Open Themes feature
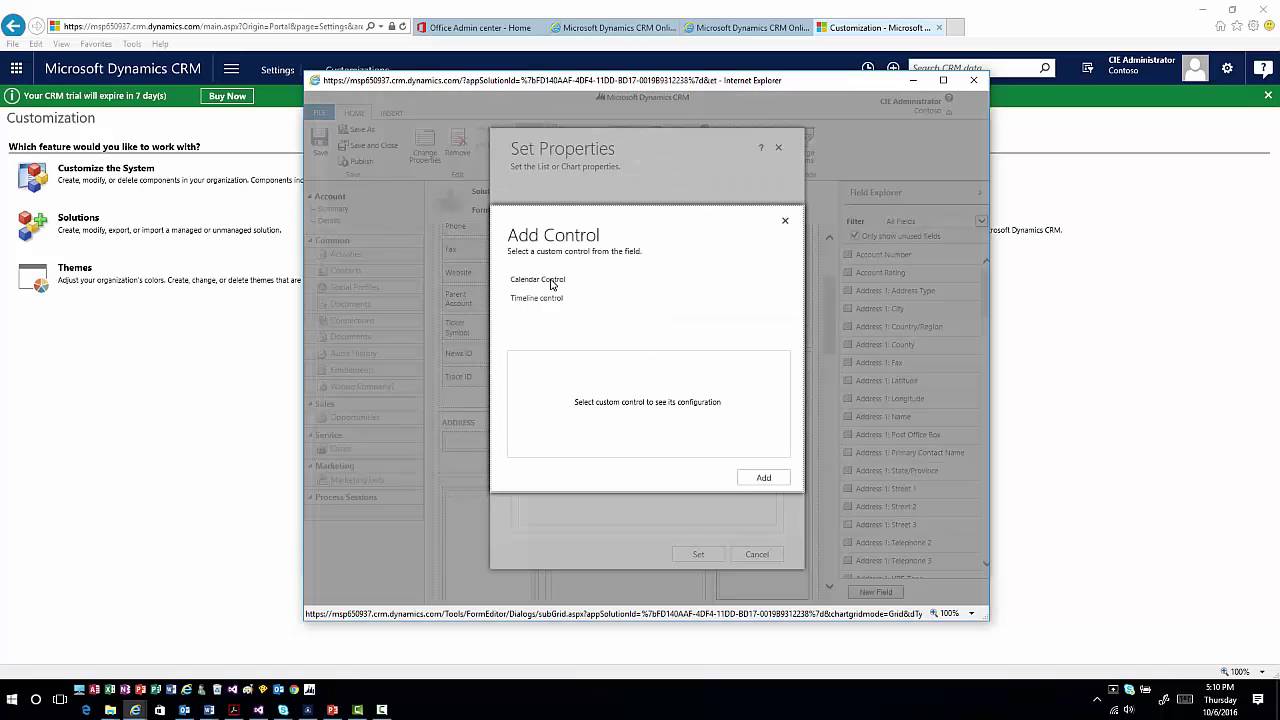The width and height of the screenshot is (1280, 720). (75, 267)
